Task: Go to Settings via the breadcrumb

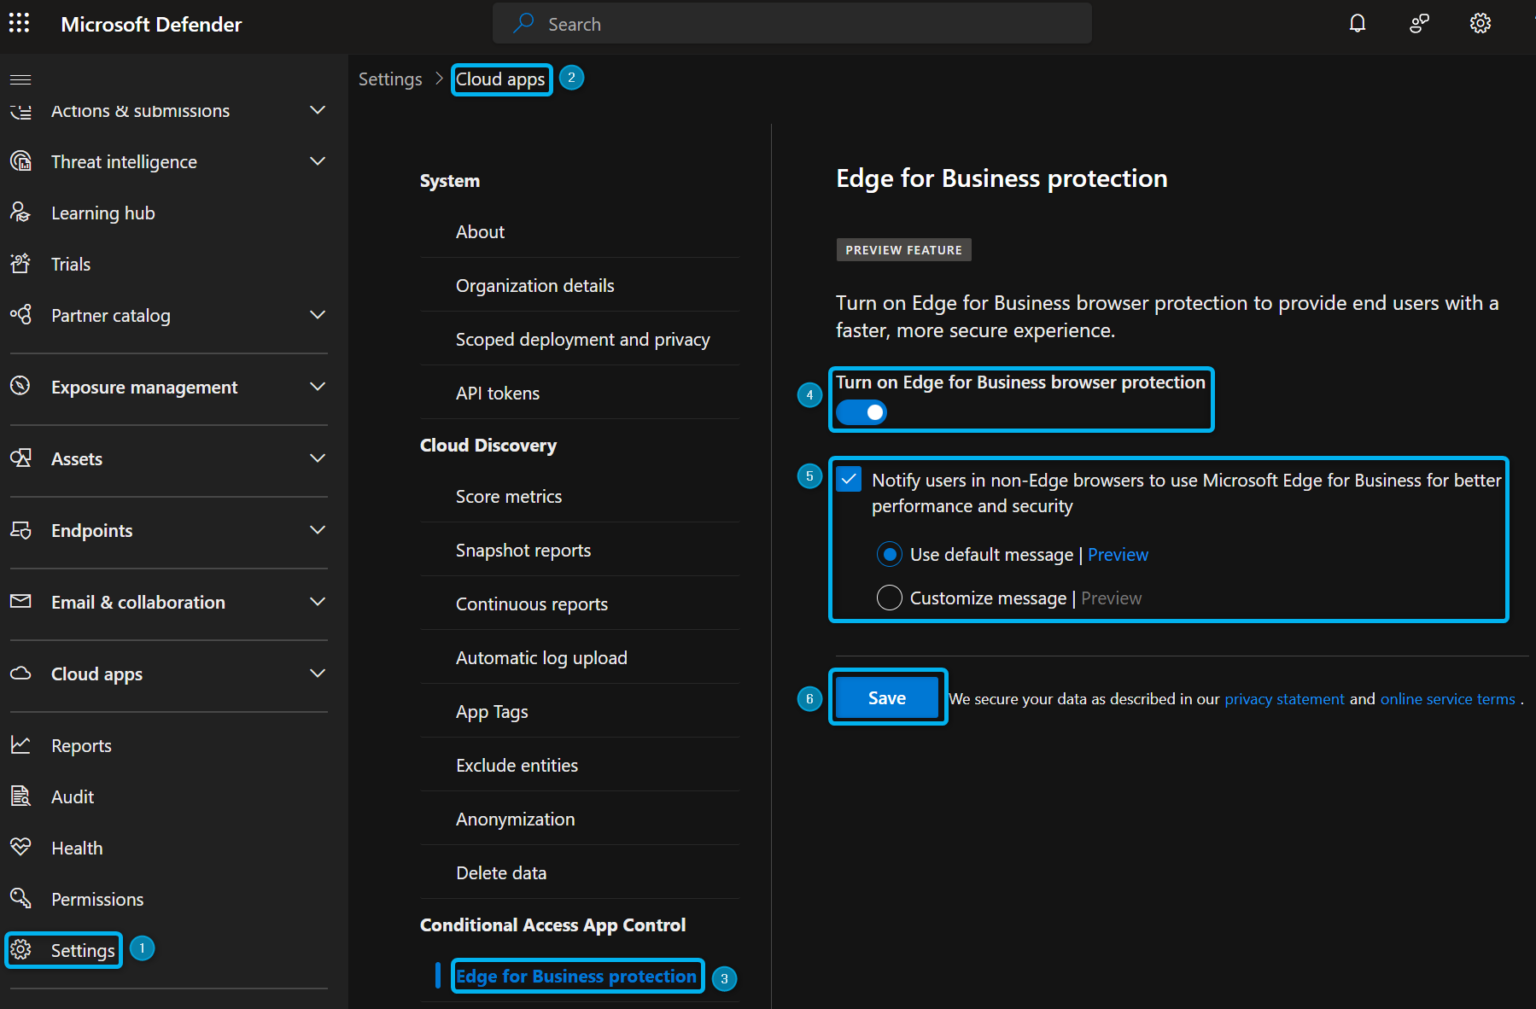Action: pyautogui.click(x=390, y=78)
